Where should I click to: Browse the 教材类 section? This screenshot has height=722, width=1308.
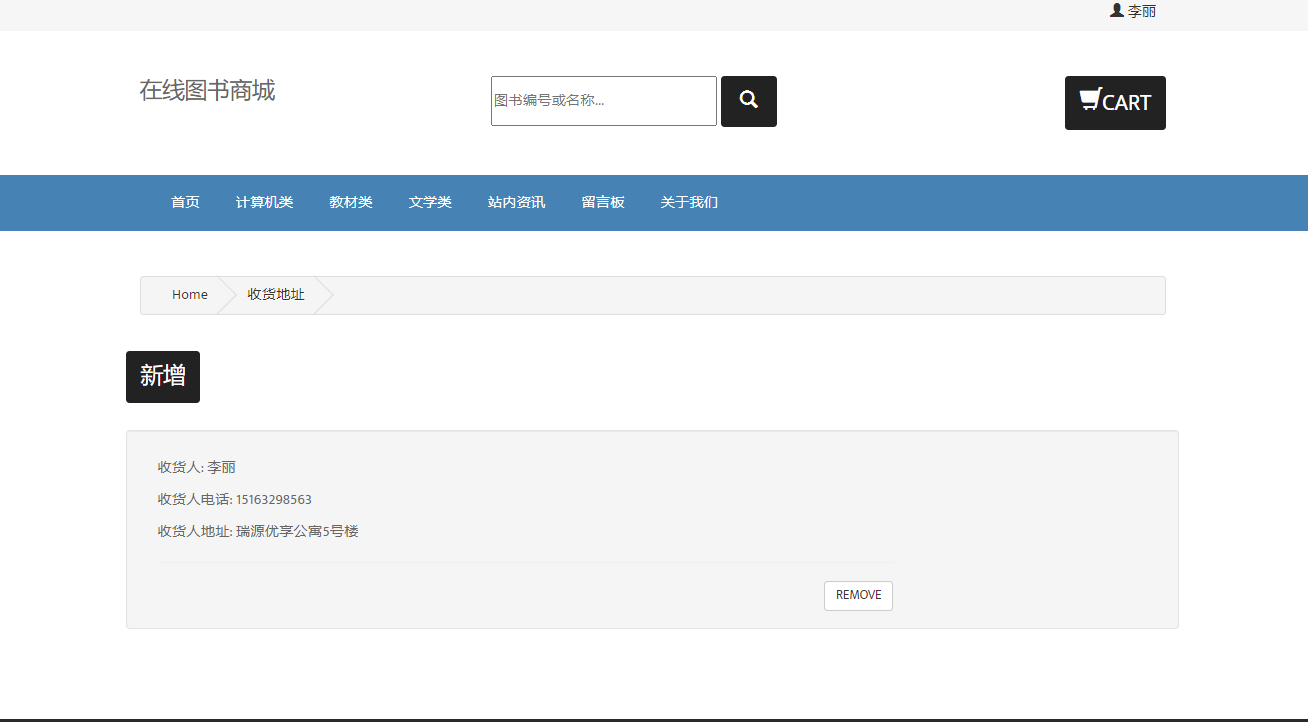(351, 202)
